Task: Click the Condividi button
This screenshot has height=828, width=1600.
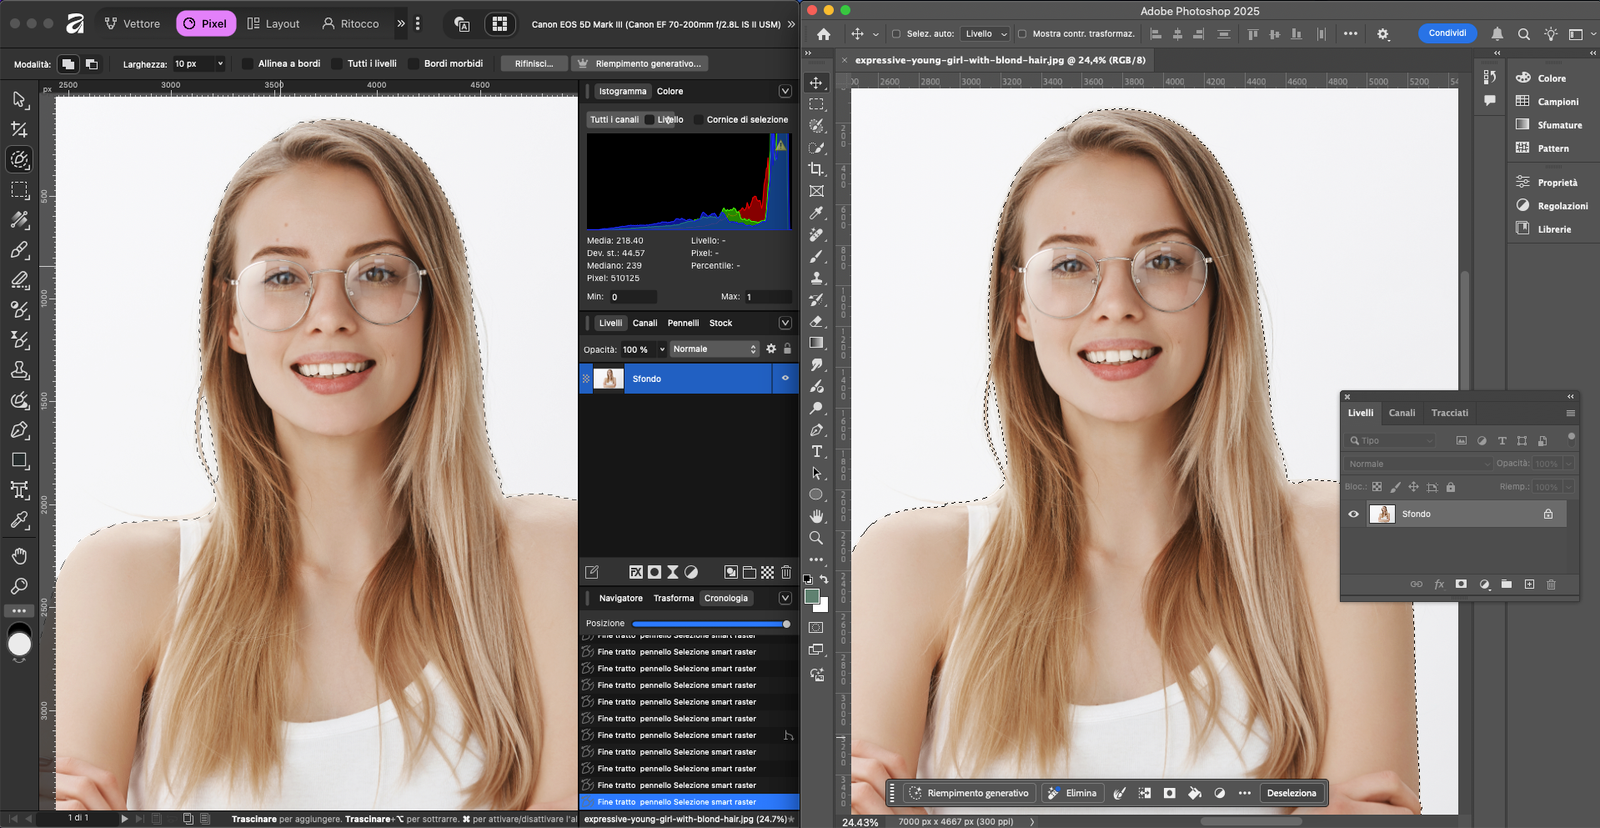Action: [1447, 33]
